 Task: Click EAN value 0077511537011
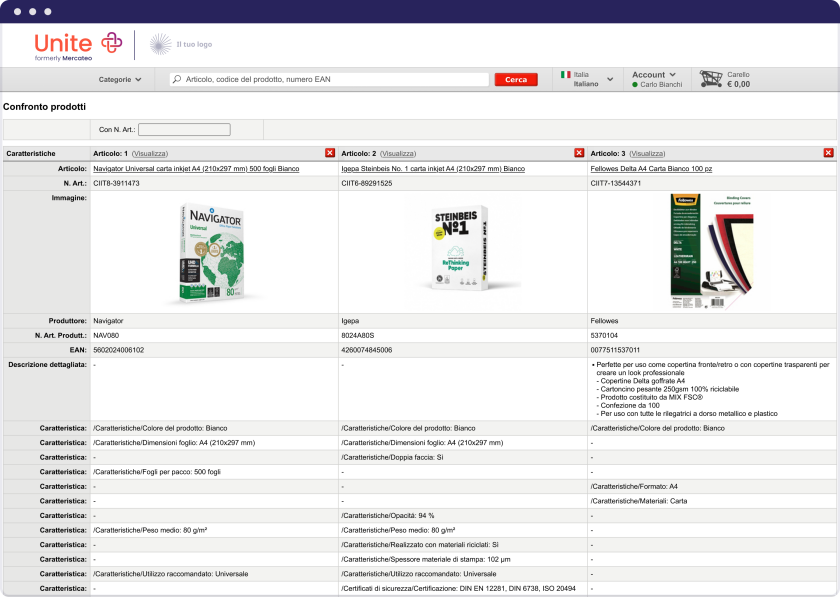click(615, 350)
